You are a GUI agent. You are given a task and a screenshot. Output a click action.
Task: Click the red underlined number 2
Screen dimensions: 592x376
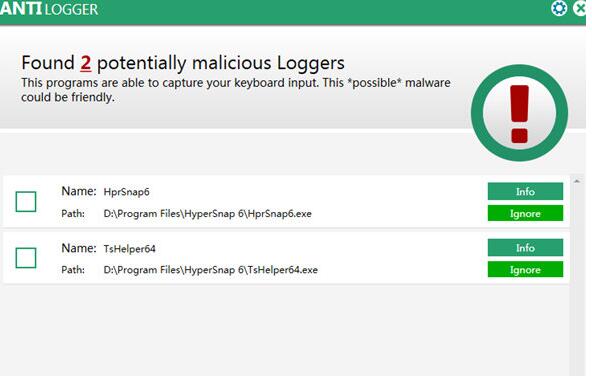pos(86,63)
